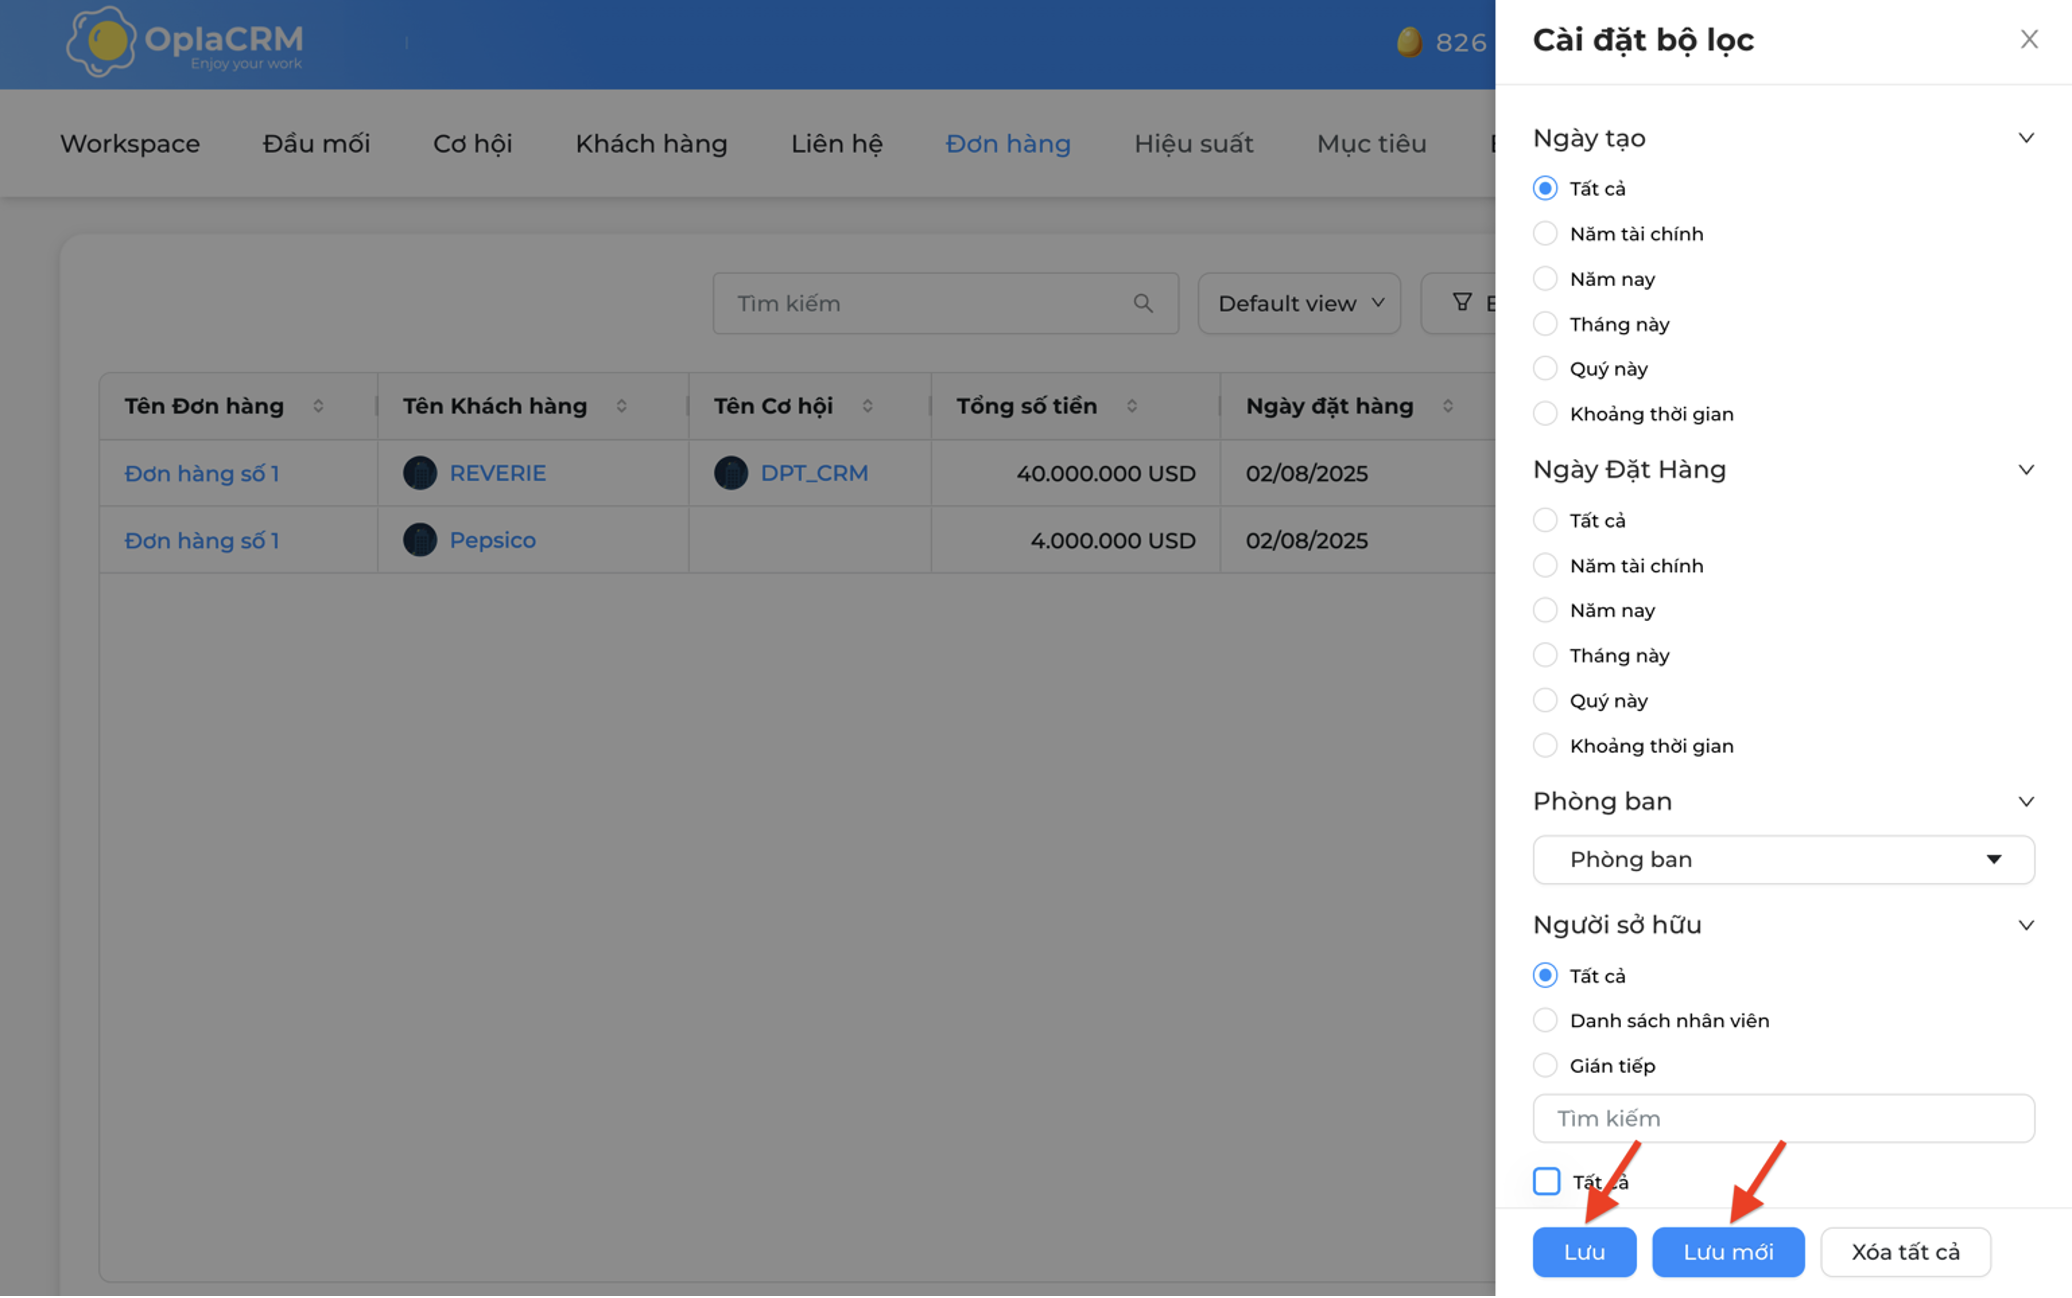Collapse the Ngày Đặt Hàng section
2072x1298 pixels.
2026,470
